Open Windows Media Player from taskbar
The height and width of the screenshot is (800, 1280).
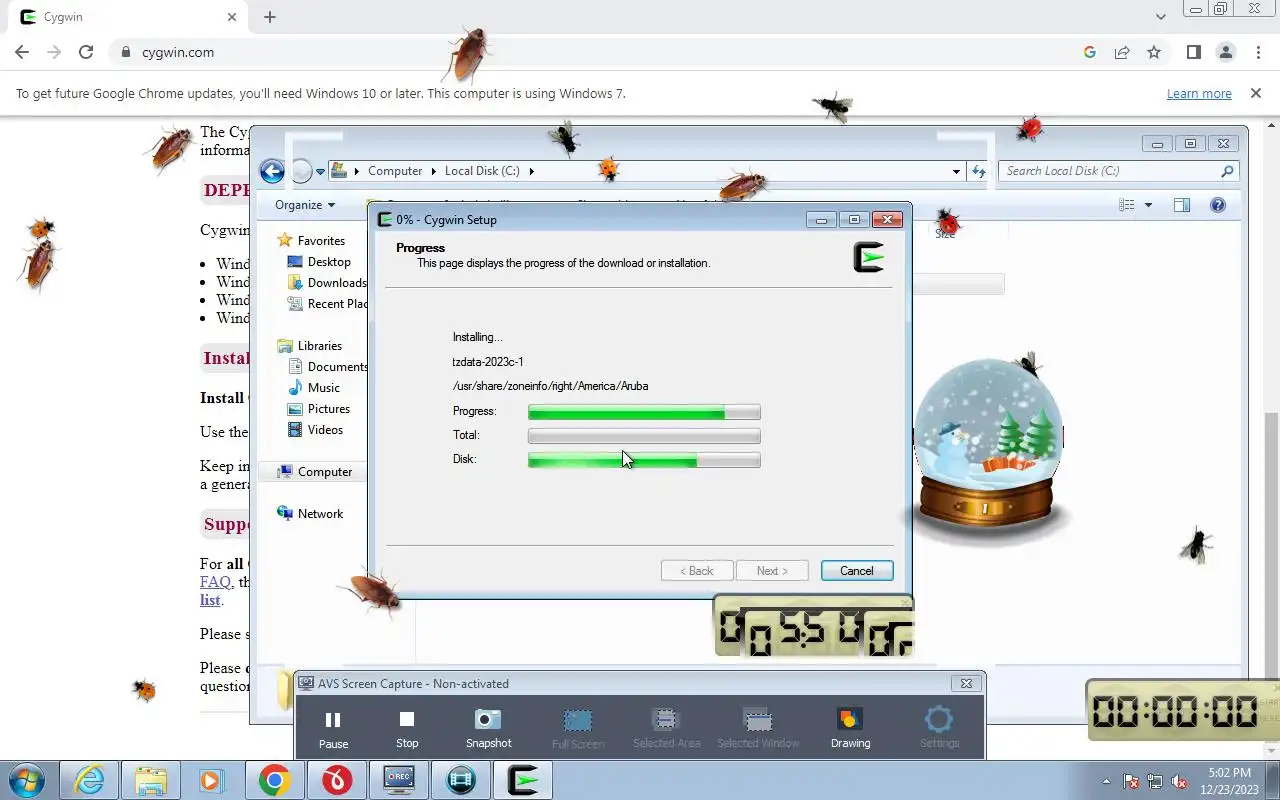pyautogui.click(x=211, y=780)
